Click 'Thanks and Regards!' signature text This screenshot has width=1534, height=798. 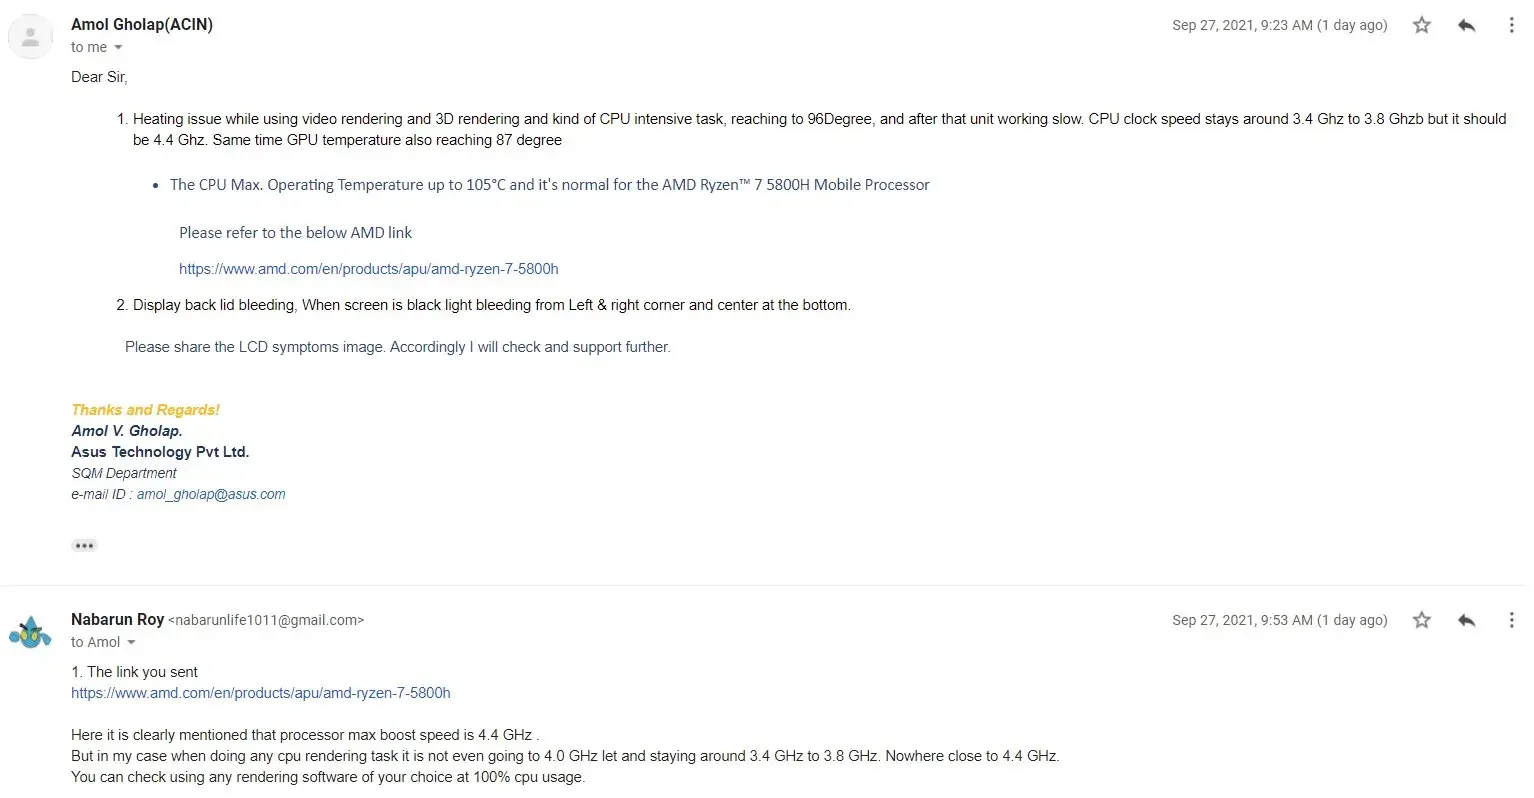(145, 410)
